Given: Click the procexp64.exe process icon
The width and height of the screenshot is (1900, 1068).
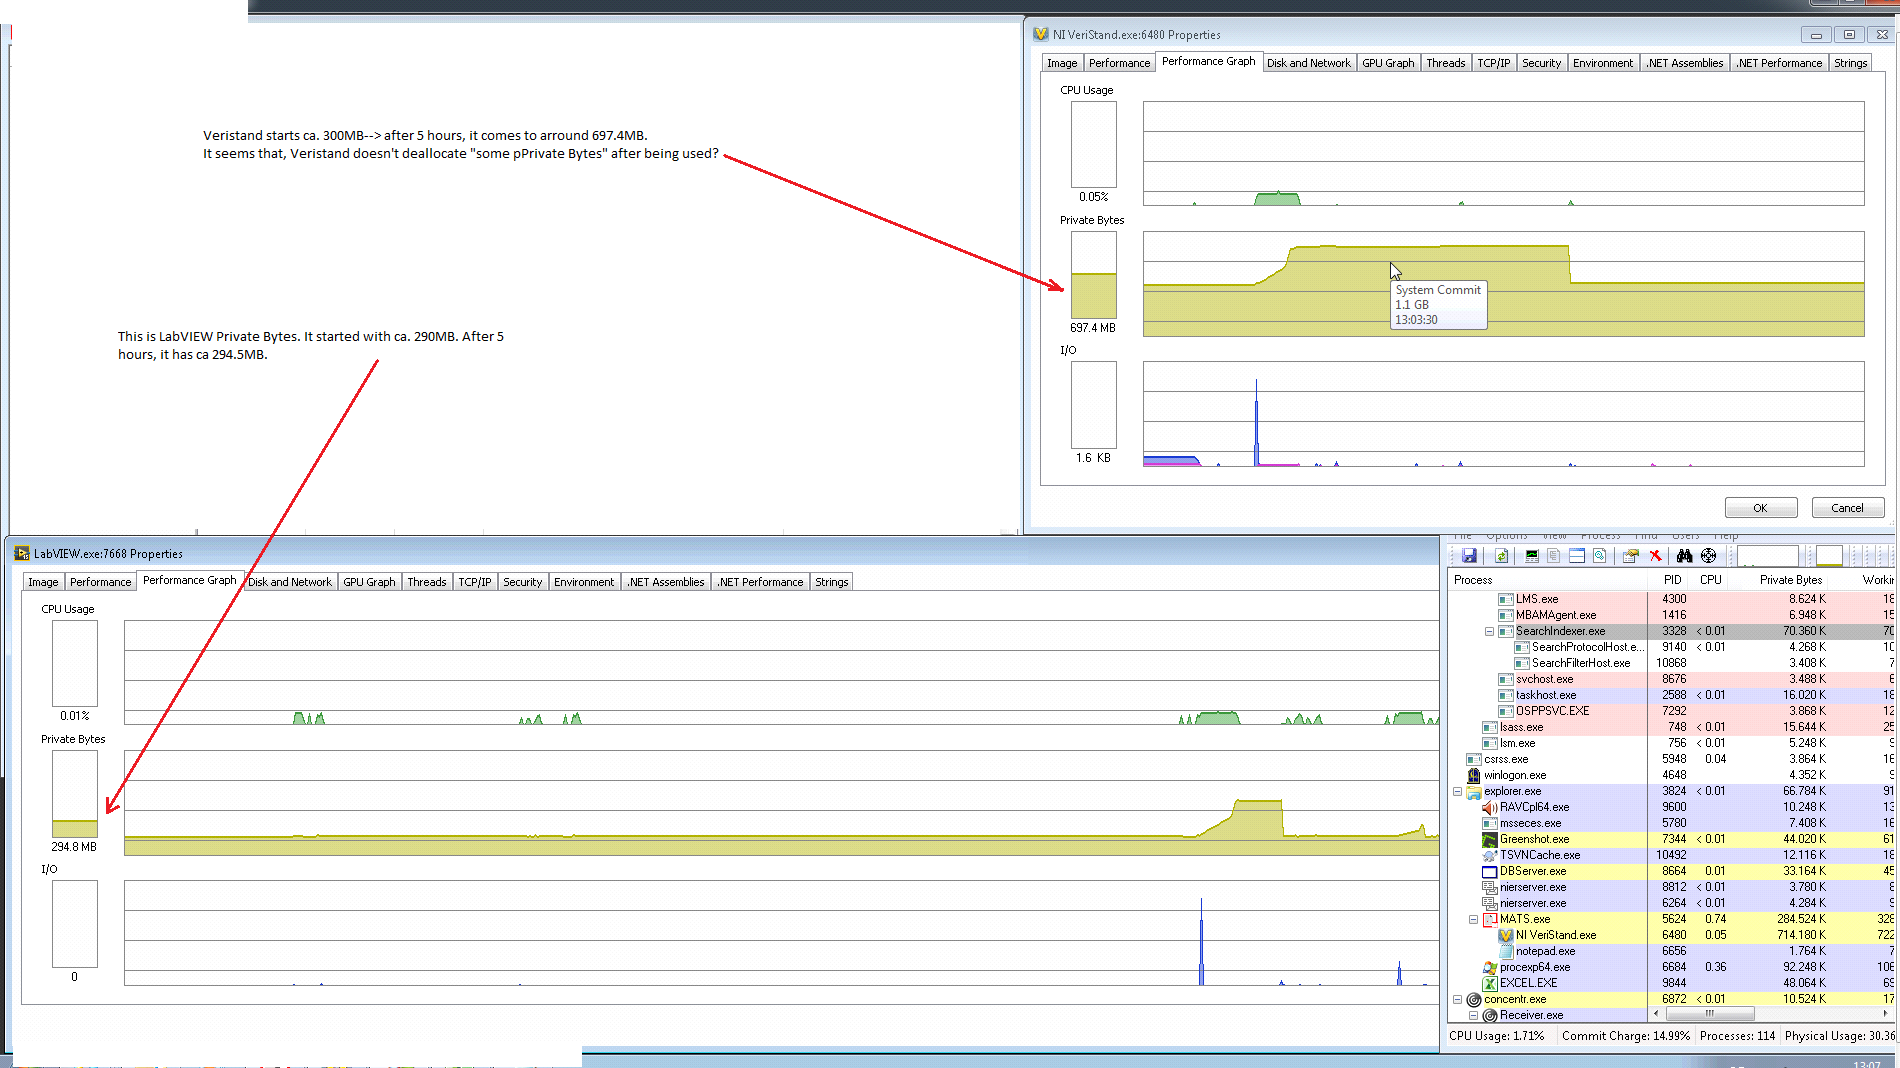Looking at the screenshot, I should (1490, 967).
